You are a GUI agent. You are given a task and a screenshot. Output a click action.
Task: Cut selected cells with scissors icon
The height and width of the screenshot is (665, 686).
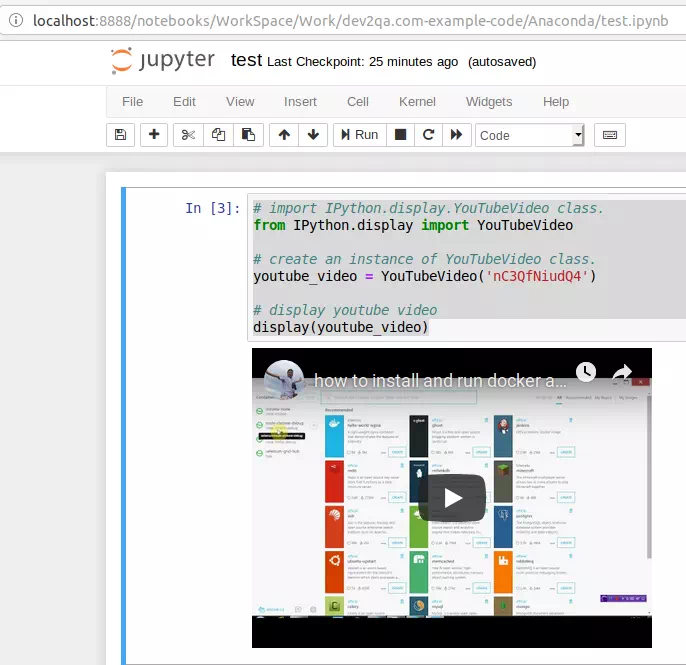(x=188, y=135)
